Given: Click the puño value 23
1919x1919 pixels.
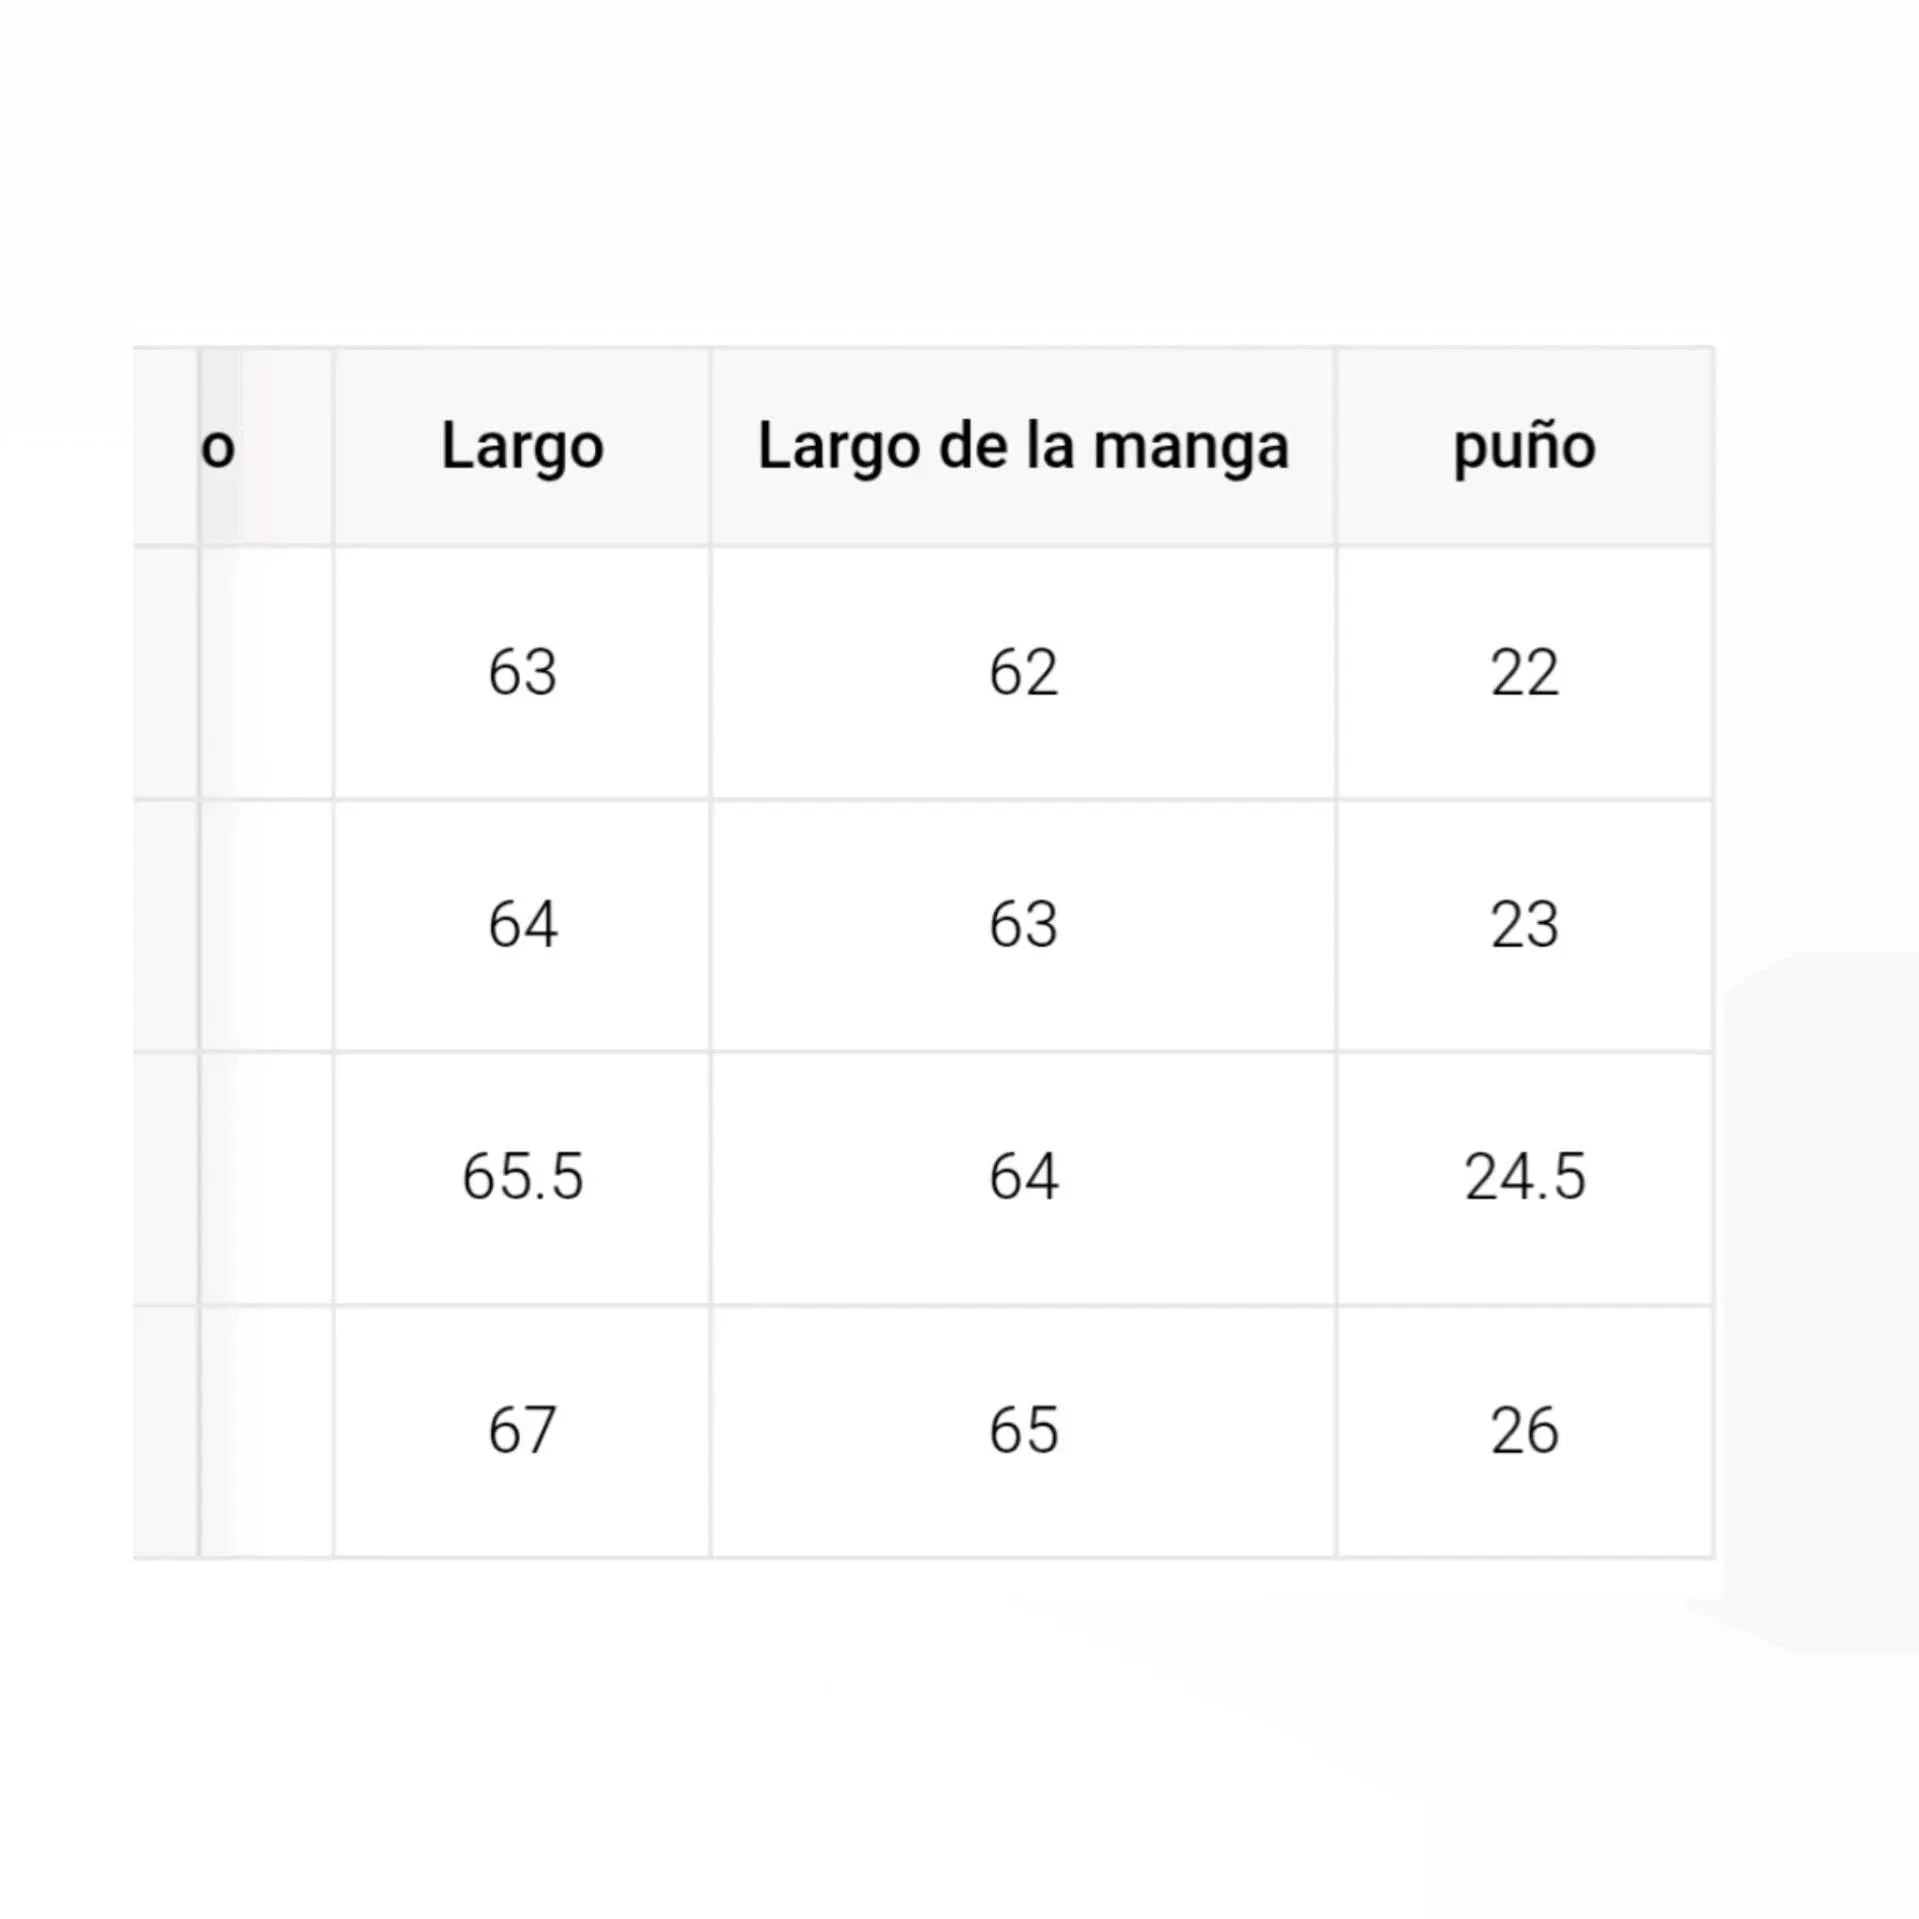Looking at the screenshot, I should tap(1524, 924).
